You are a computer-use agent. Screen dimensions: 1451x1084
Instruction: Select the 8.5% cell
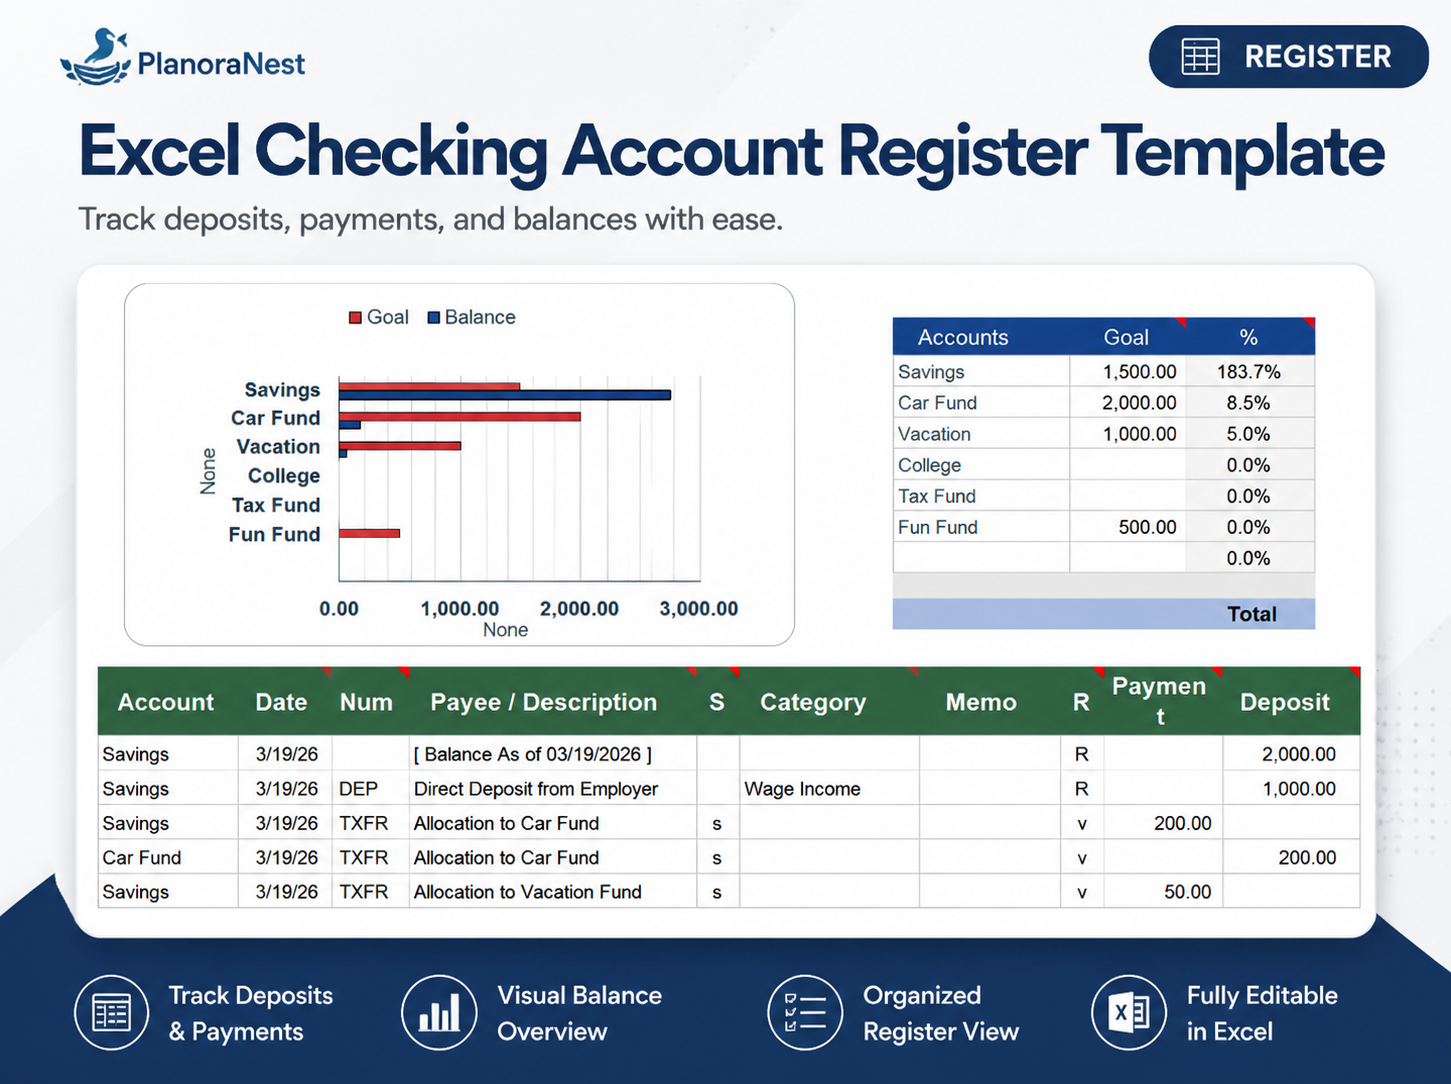click(x=1249, y=402)
